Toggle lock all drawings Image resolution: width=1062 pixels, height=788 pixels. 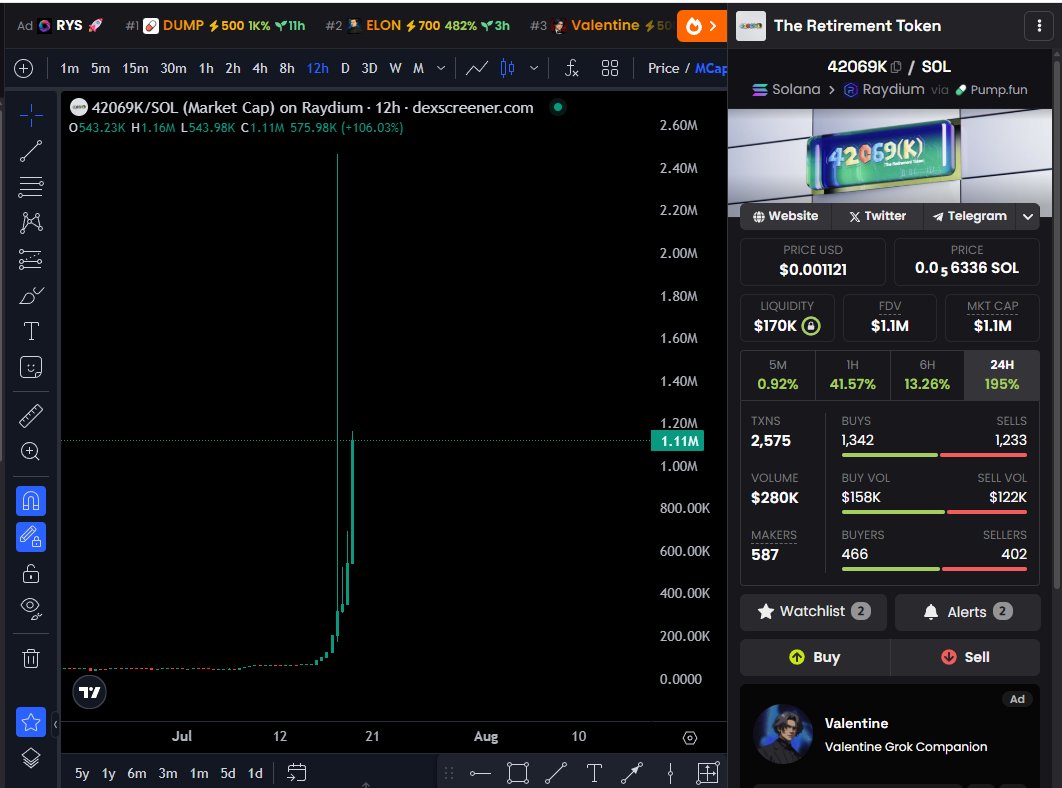30,574
